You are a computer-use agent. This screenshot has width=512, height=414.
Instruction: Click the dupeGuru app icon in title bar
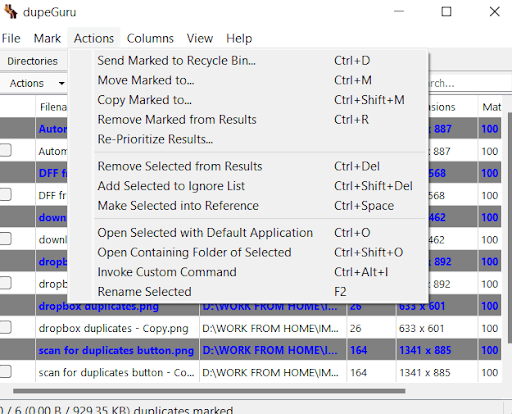point(11,12)
